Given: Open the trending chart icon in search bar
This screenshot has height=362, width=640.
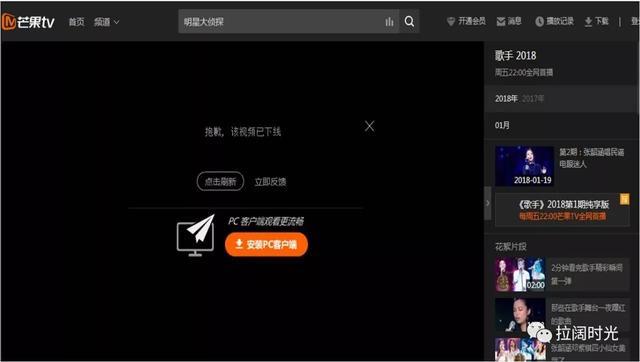Looking at the screenshot, I should (389, 22).
